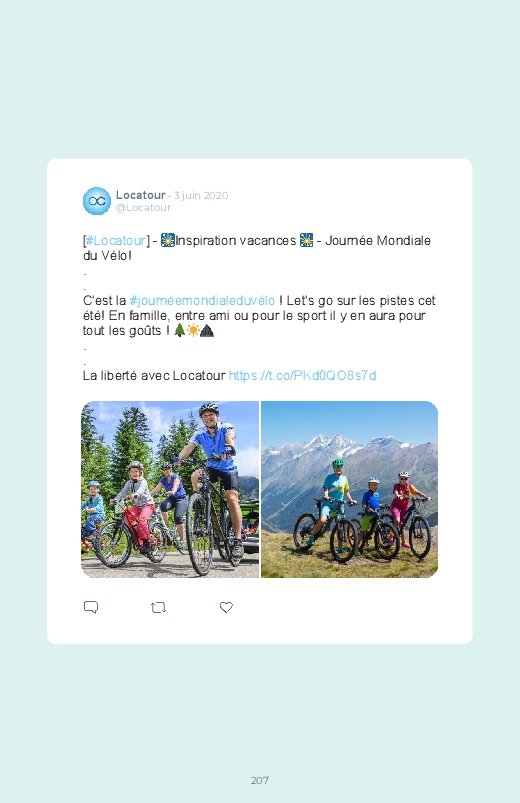The image size is (520, 803).
Task: Click the evergreen tree emoji
Action: (179, 330)
